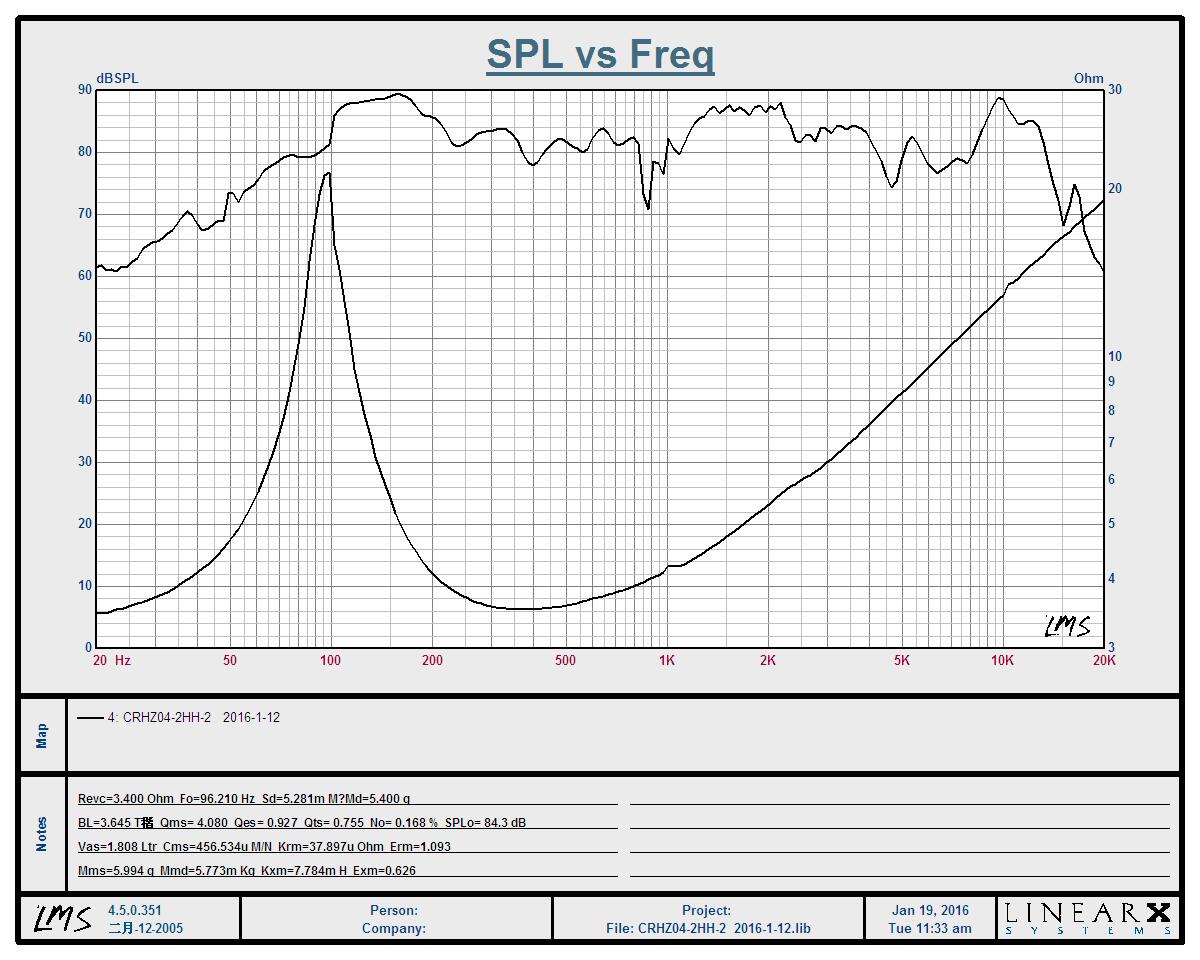
Task: Click the Person field in footer
Action: point(394,910)
